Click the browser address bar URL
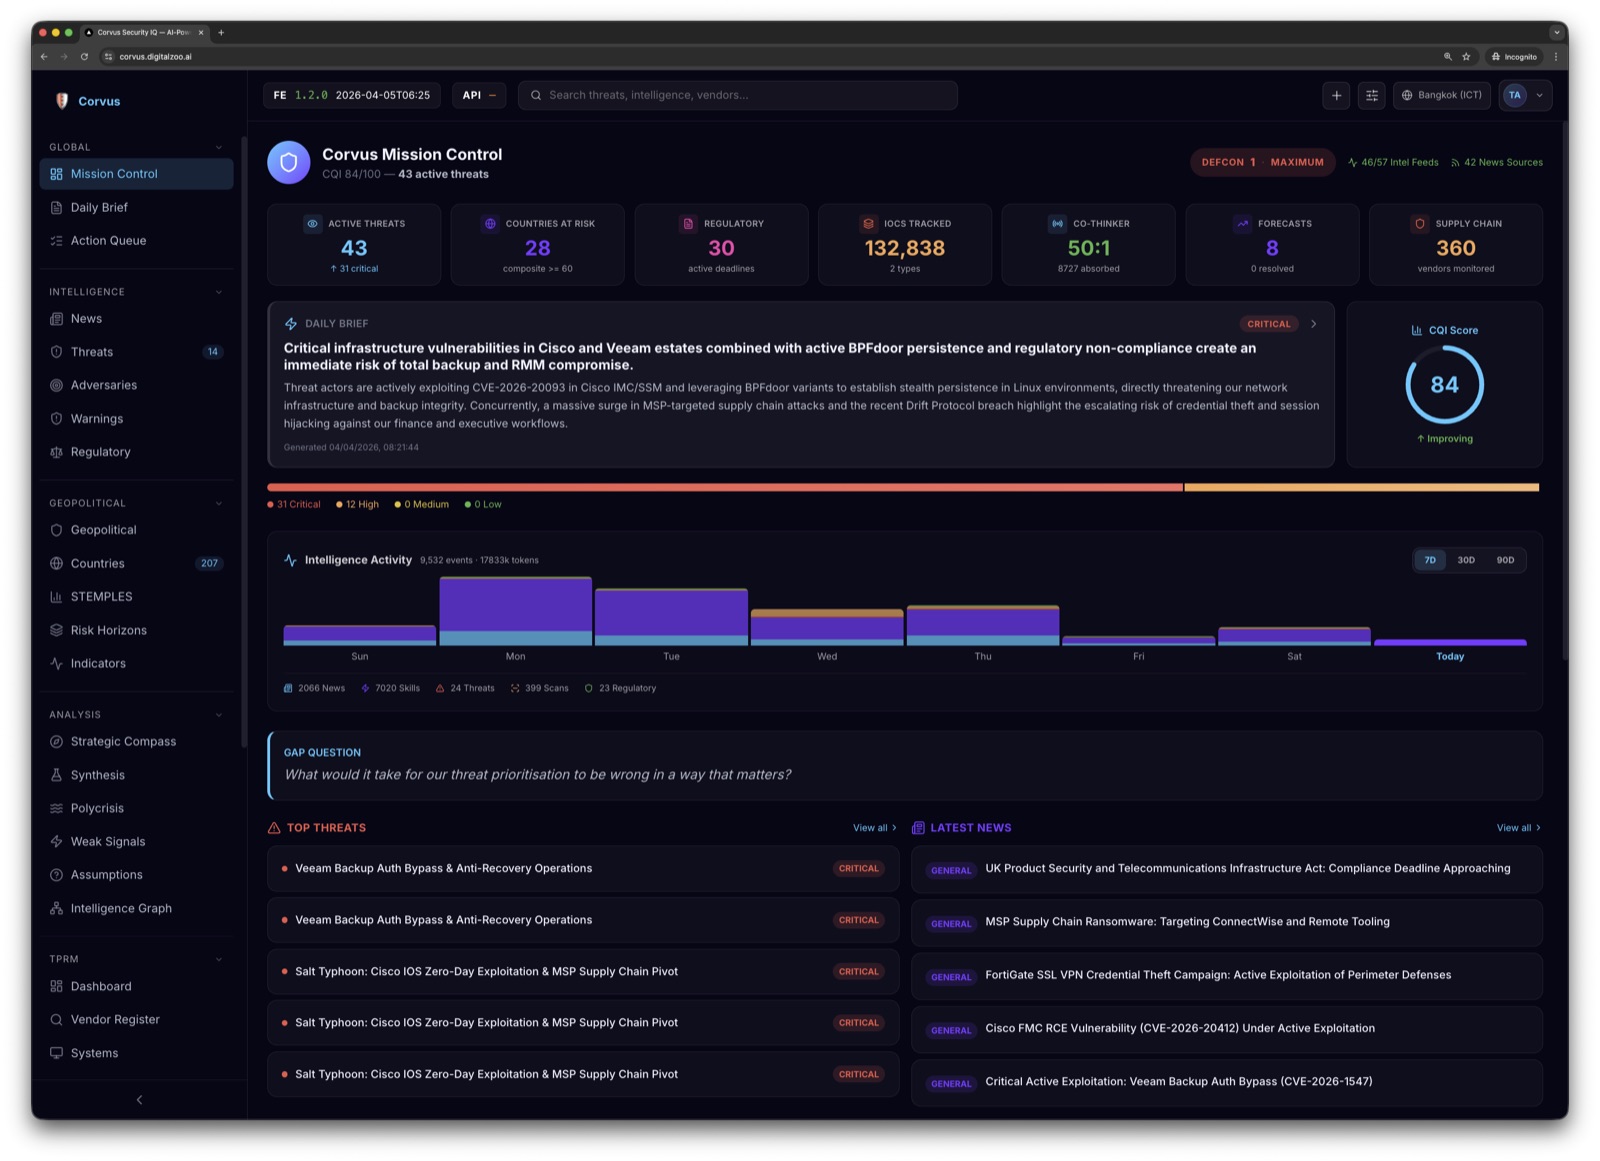 [155, 57]
